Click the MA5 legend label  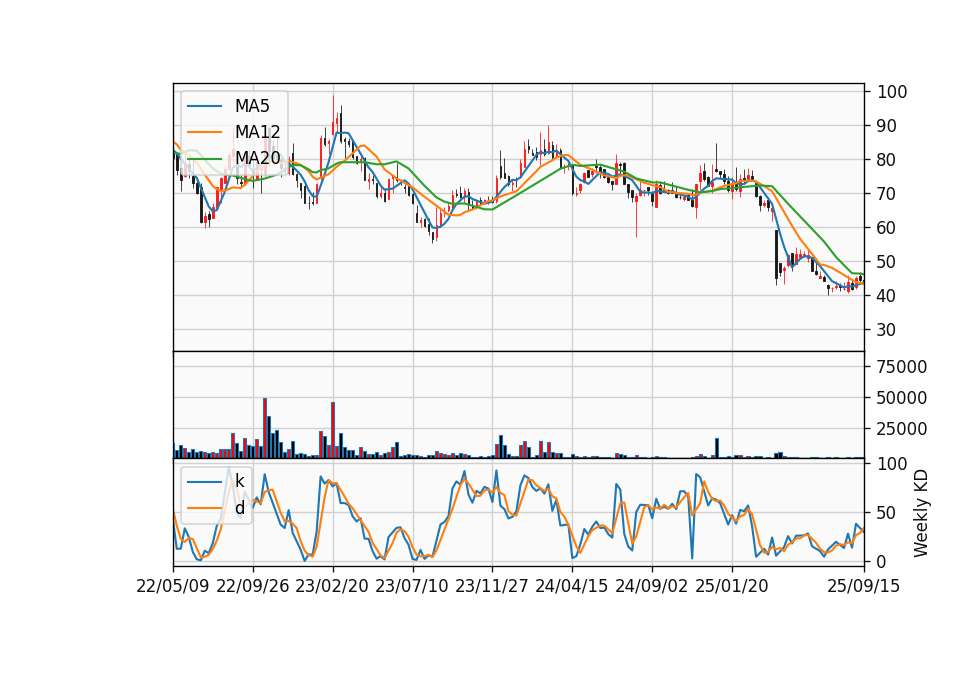(x=252, y=106)
